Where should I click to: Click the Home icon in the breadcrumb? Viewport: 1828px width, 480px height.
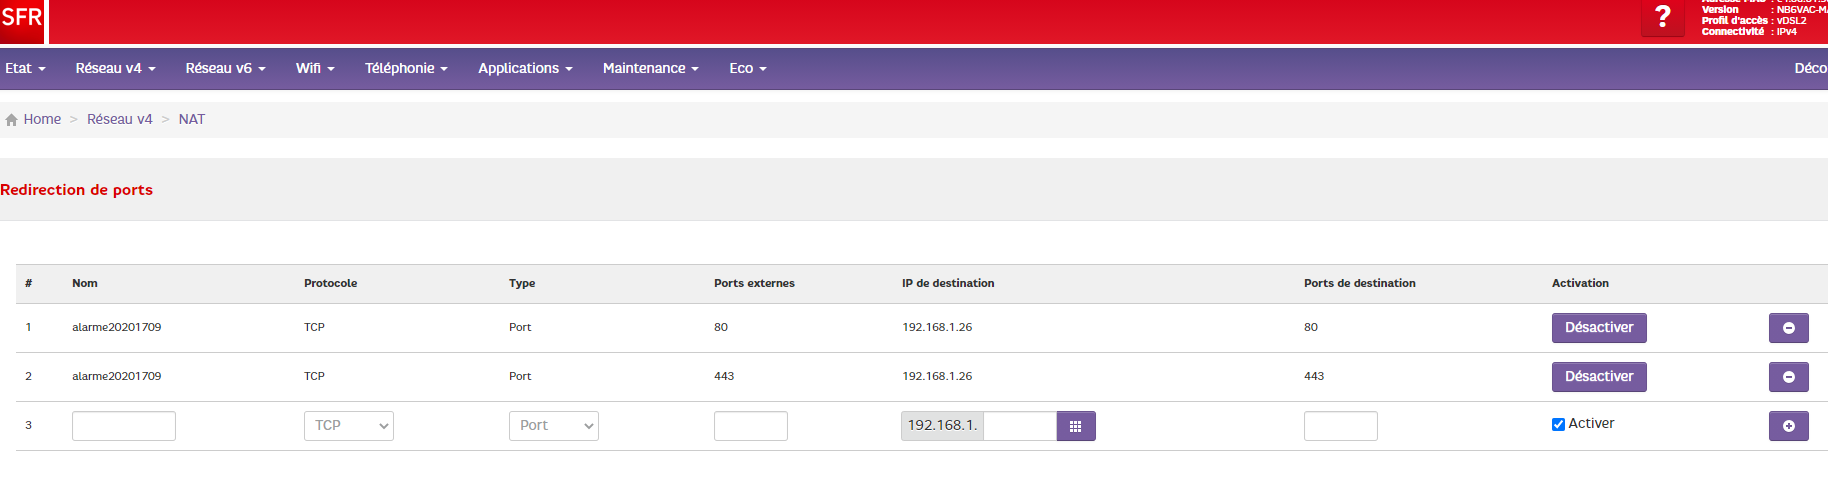click(x=12, y=120)
